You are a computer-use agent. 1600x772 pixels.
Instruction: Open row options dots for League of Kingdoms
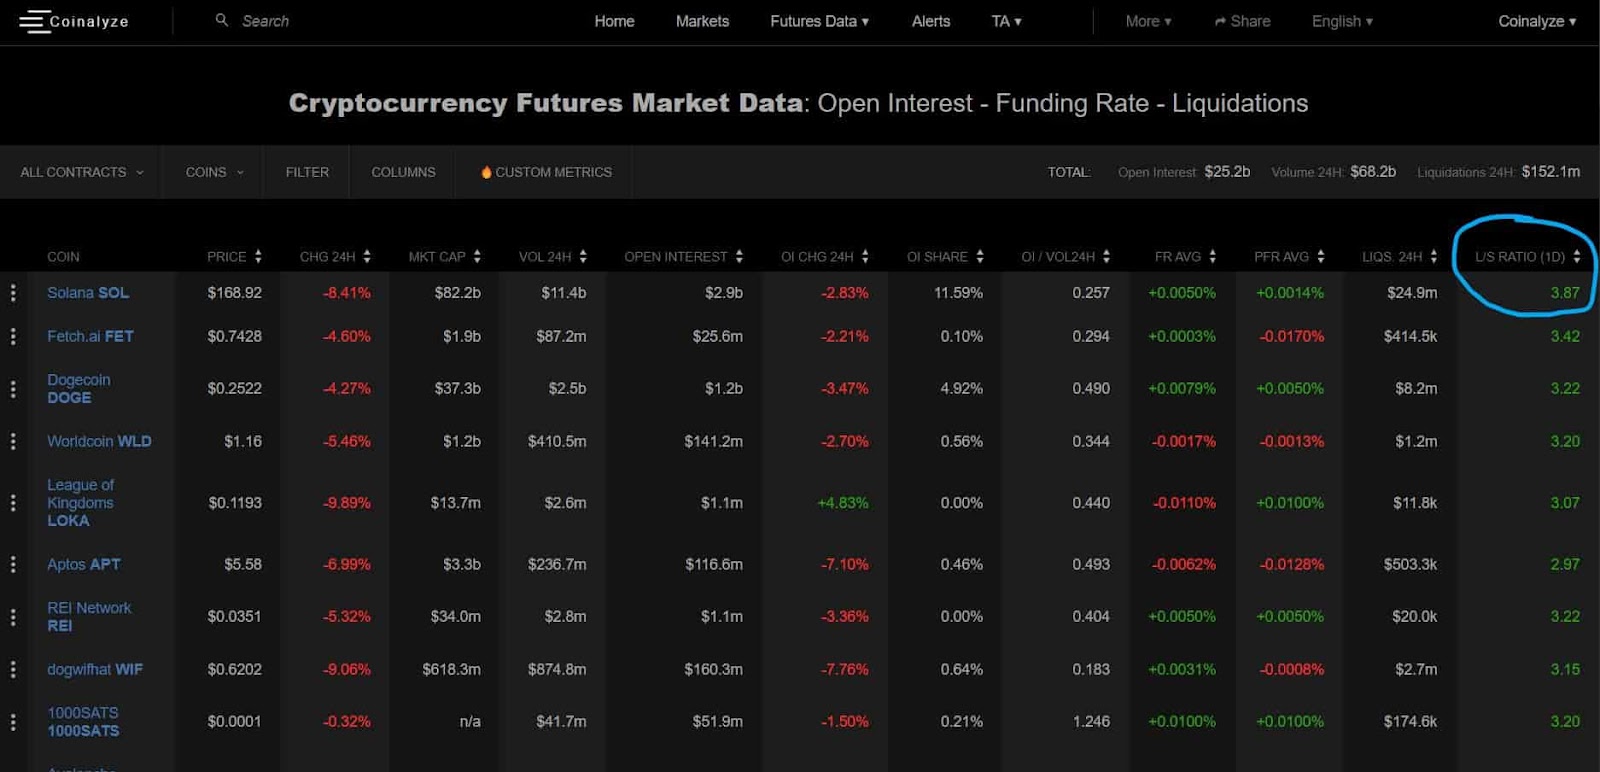pyautogui.click(x=13, y=503)
